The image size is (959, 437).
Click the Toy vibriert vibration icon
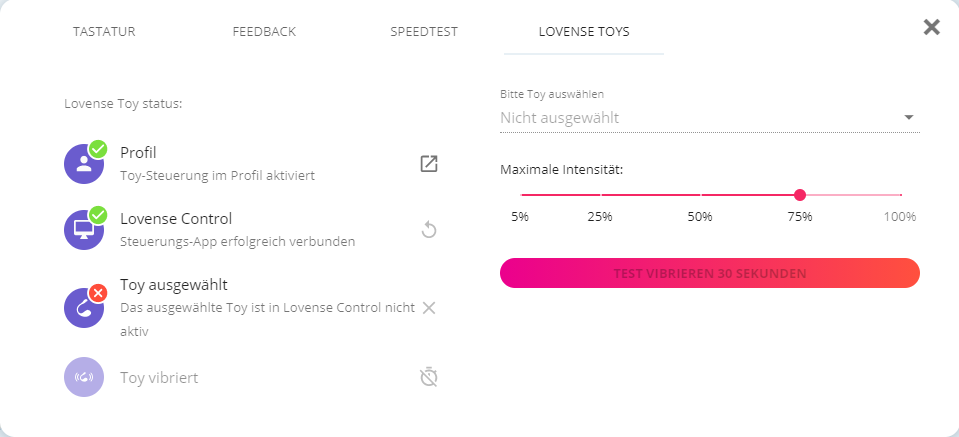84,377
